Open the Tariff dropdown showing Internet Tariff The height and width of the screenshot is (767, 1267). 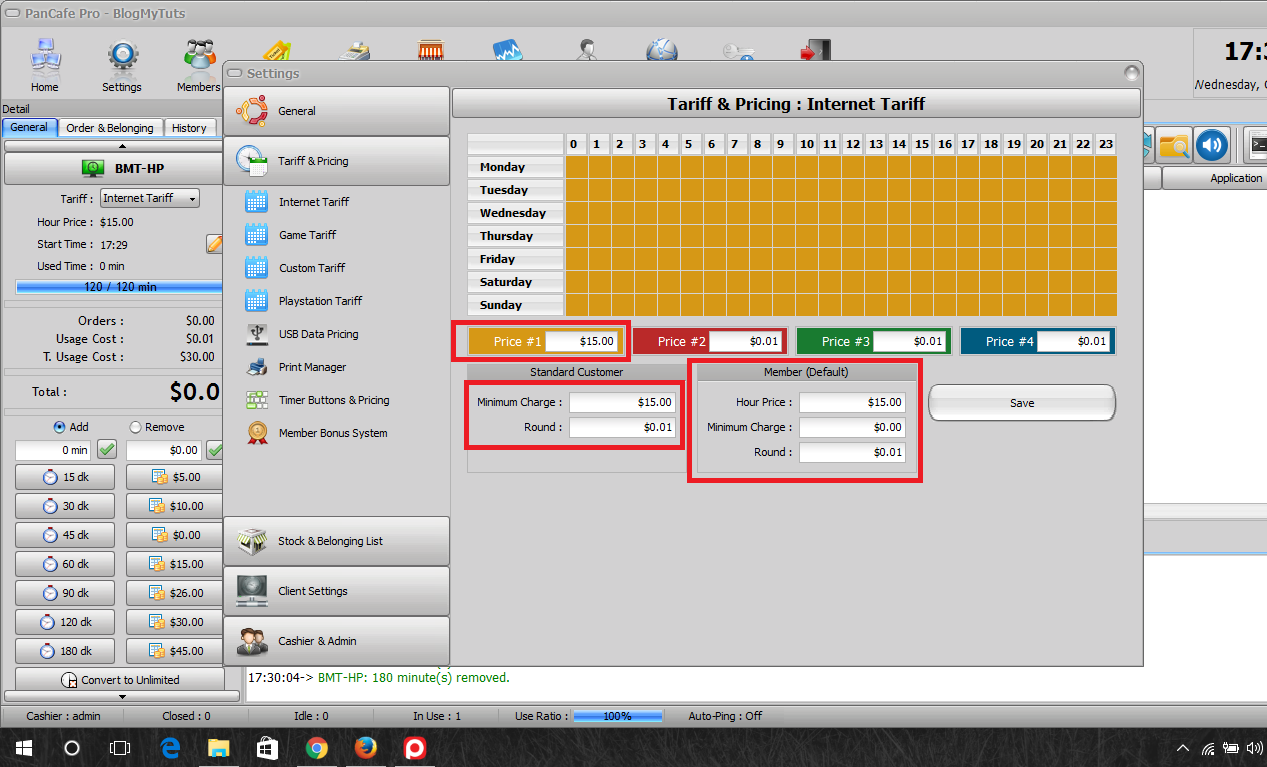tap(148, 198)
